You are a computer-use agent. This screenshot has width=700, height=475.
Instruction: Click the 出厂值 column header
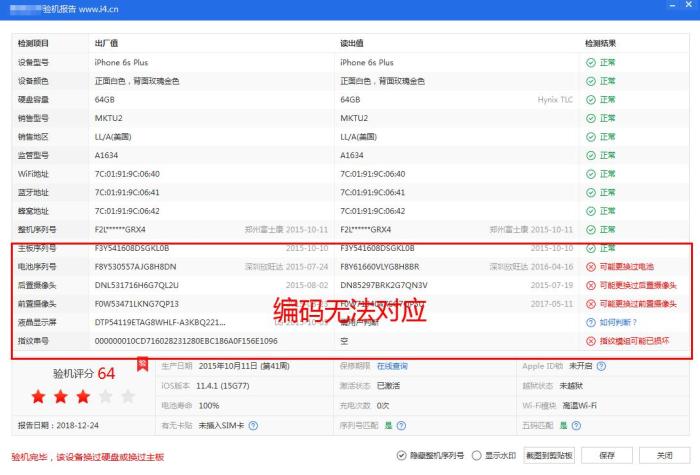(106, 43)
